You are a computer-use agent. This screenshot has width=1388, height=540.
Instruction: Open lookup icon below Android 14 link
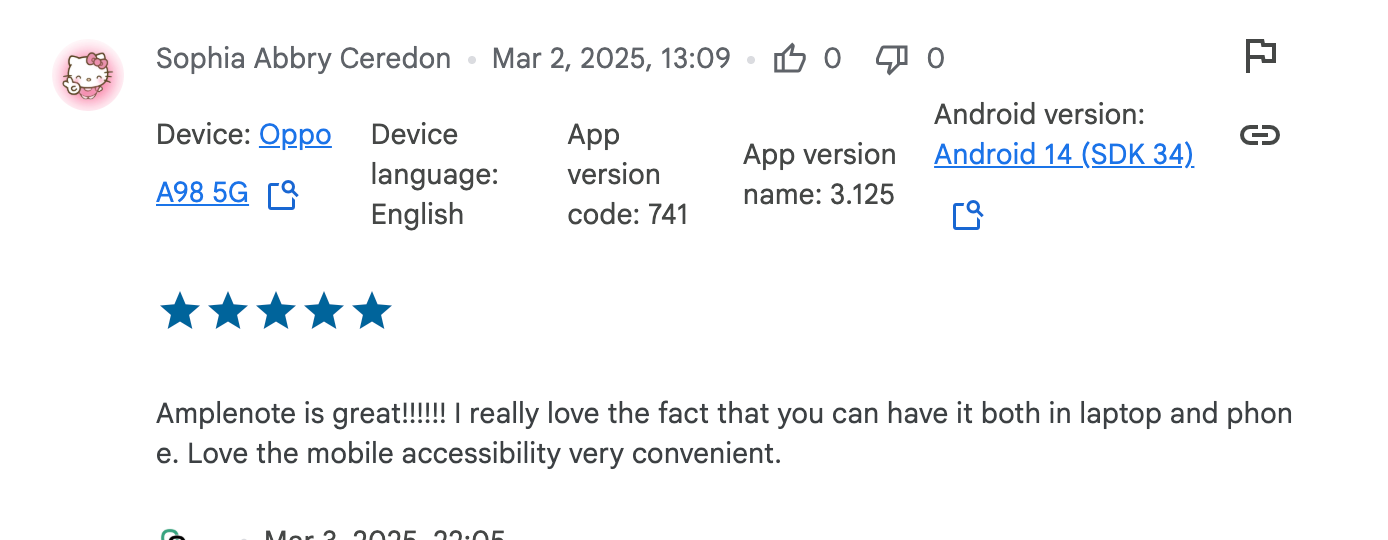968,215
